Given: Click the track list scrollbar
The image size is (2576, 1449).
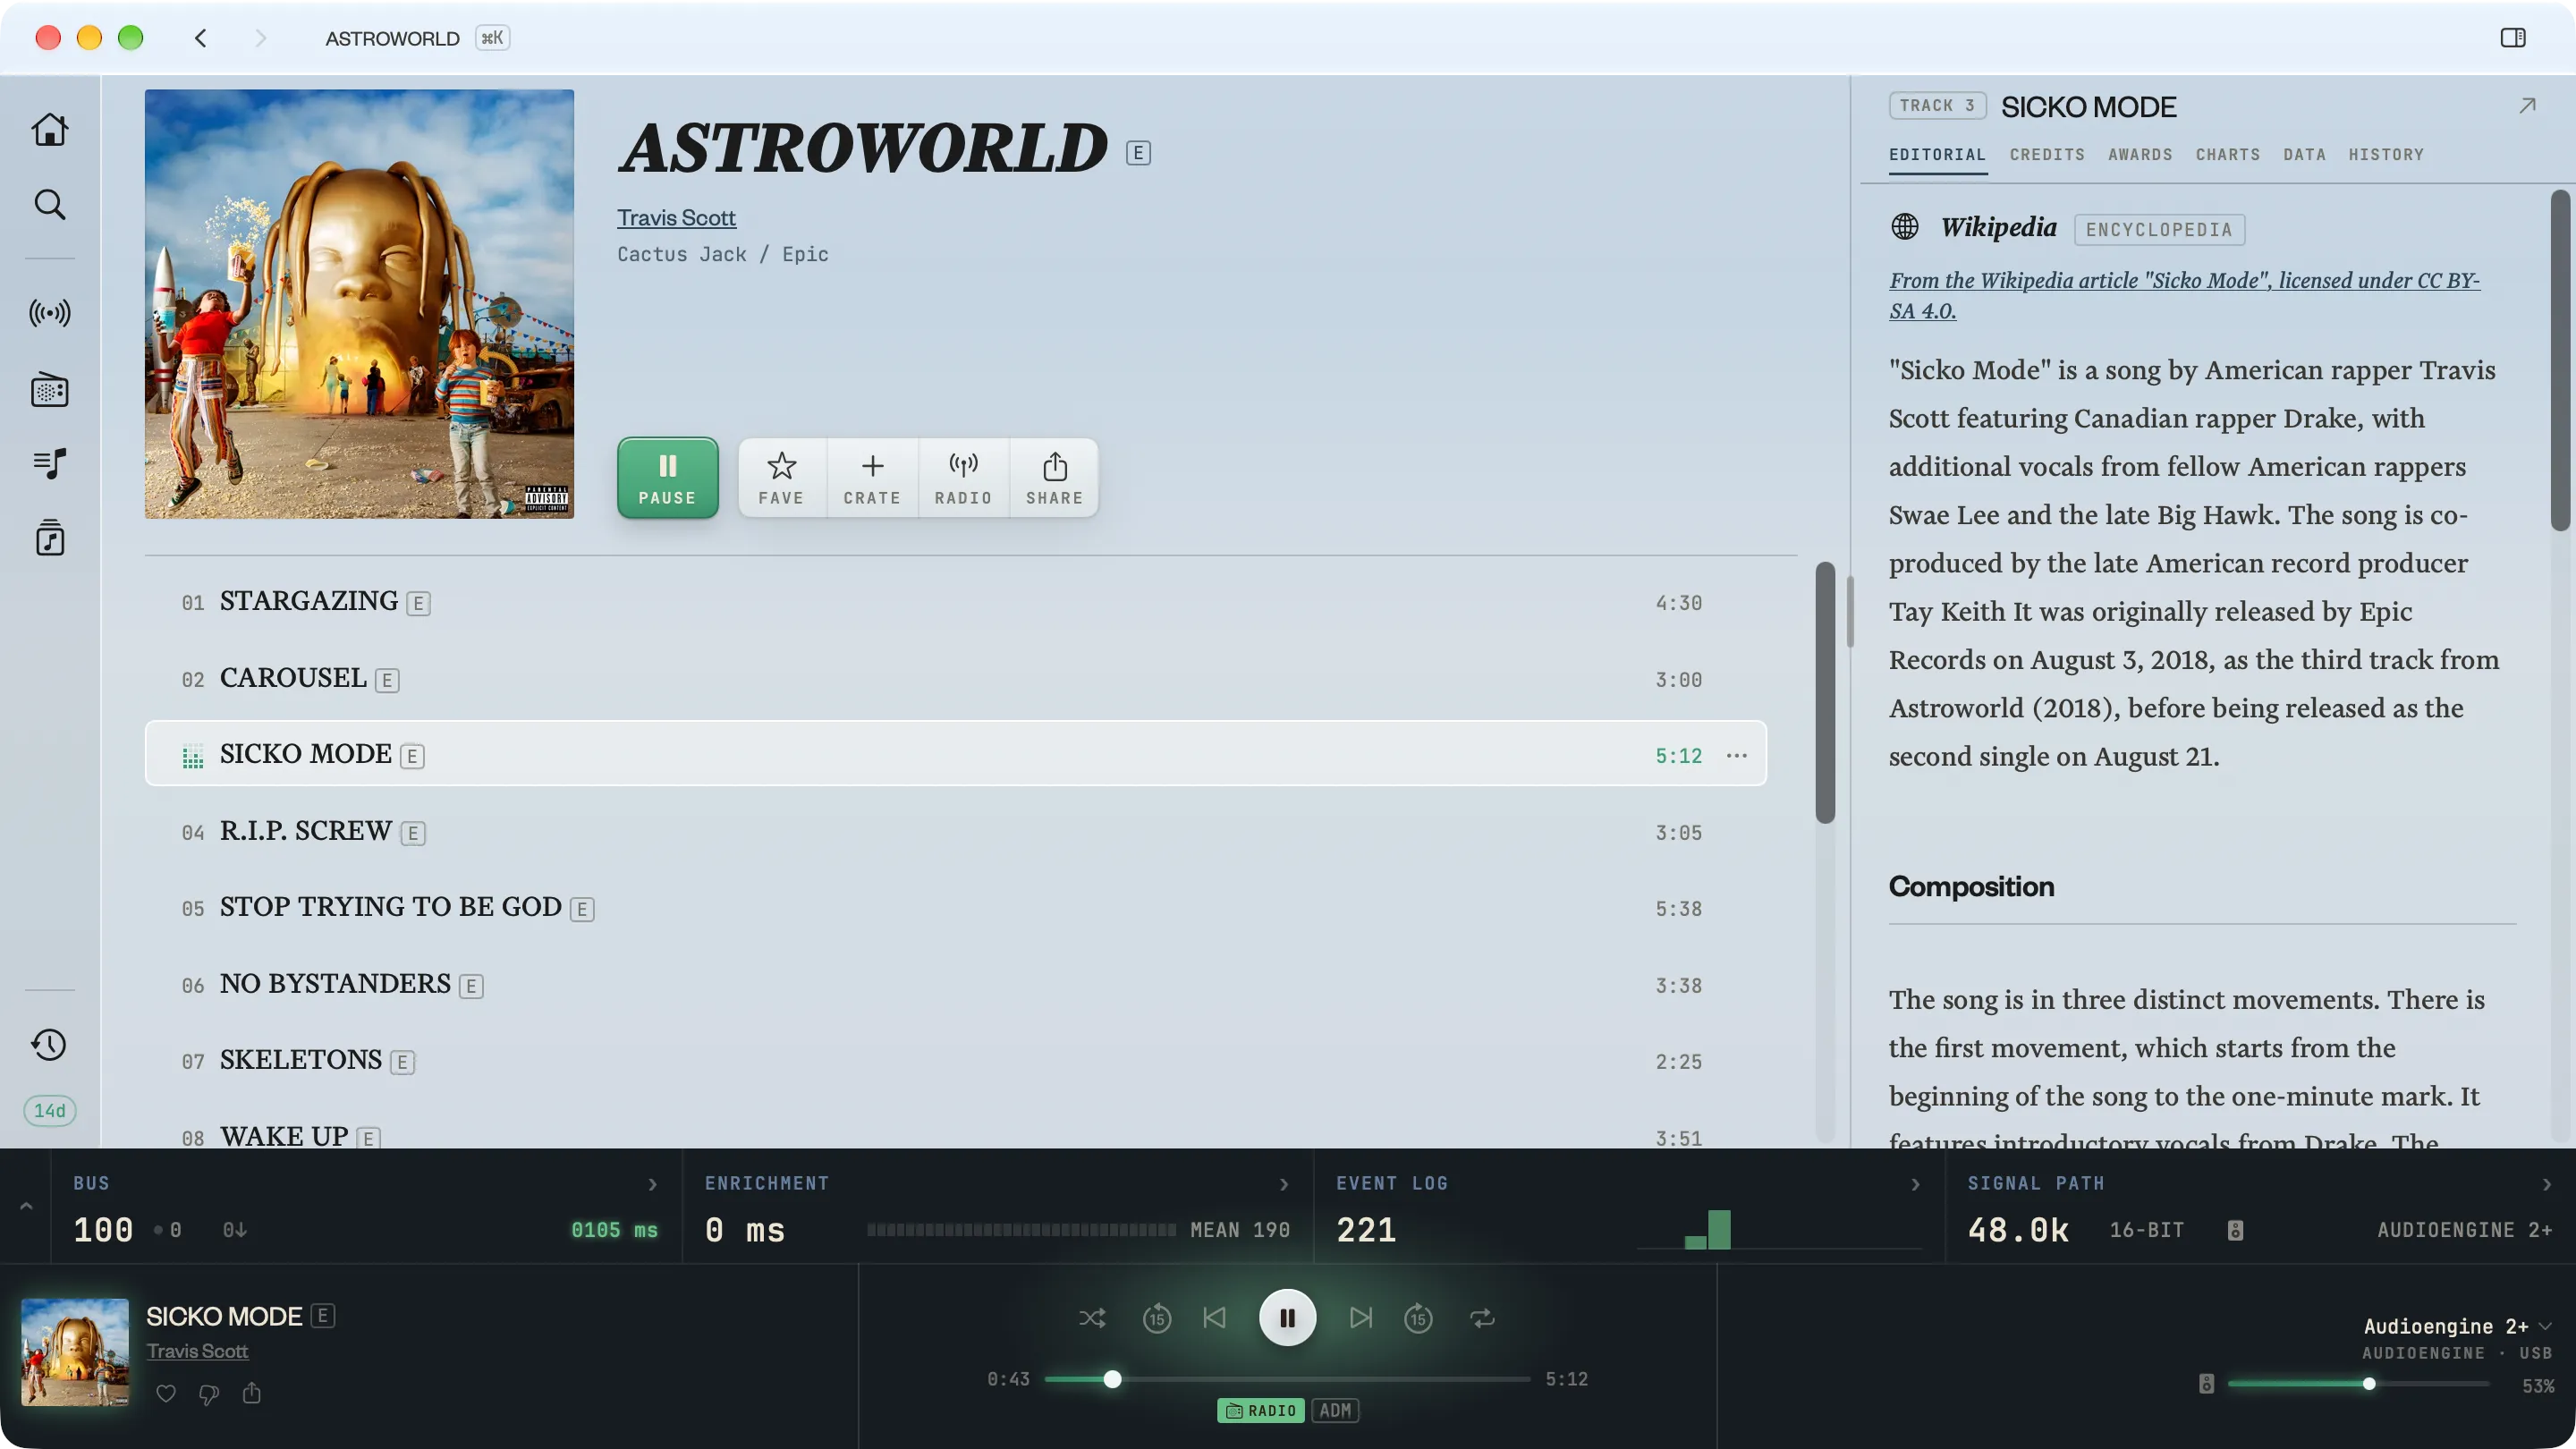Looking at the screenshot, I should coord(1825,692).
